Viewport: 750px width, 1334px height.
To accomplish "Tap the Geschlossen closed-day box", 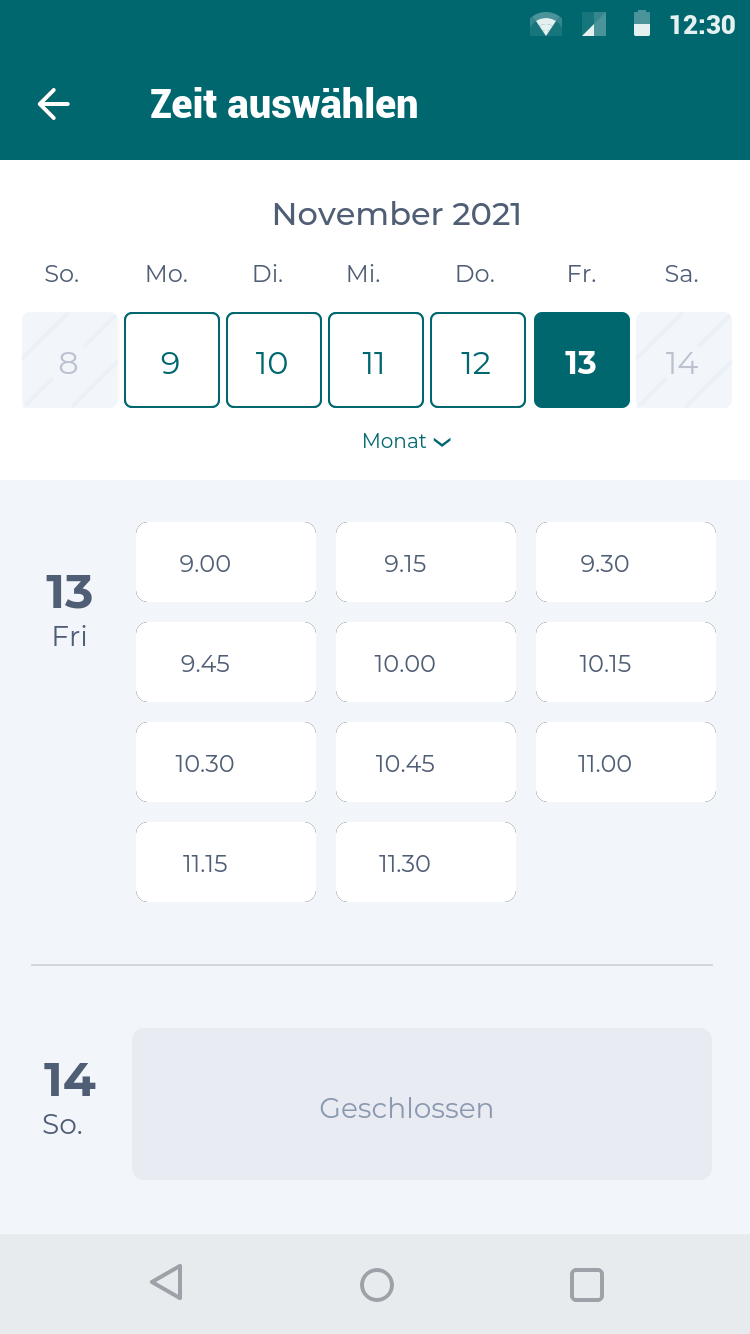I will pos(422,1104).
